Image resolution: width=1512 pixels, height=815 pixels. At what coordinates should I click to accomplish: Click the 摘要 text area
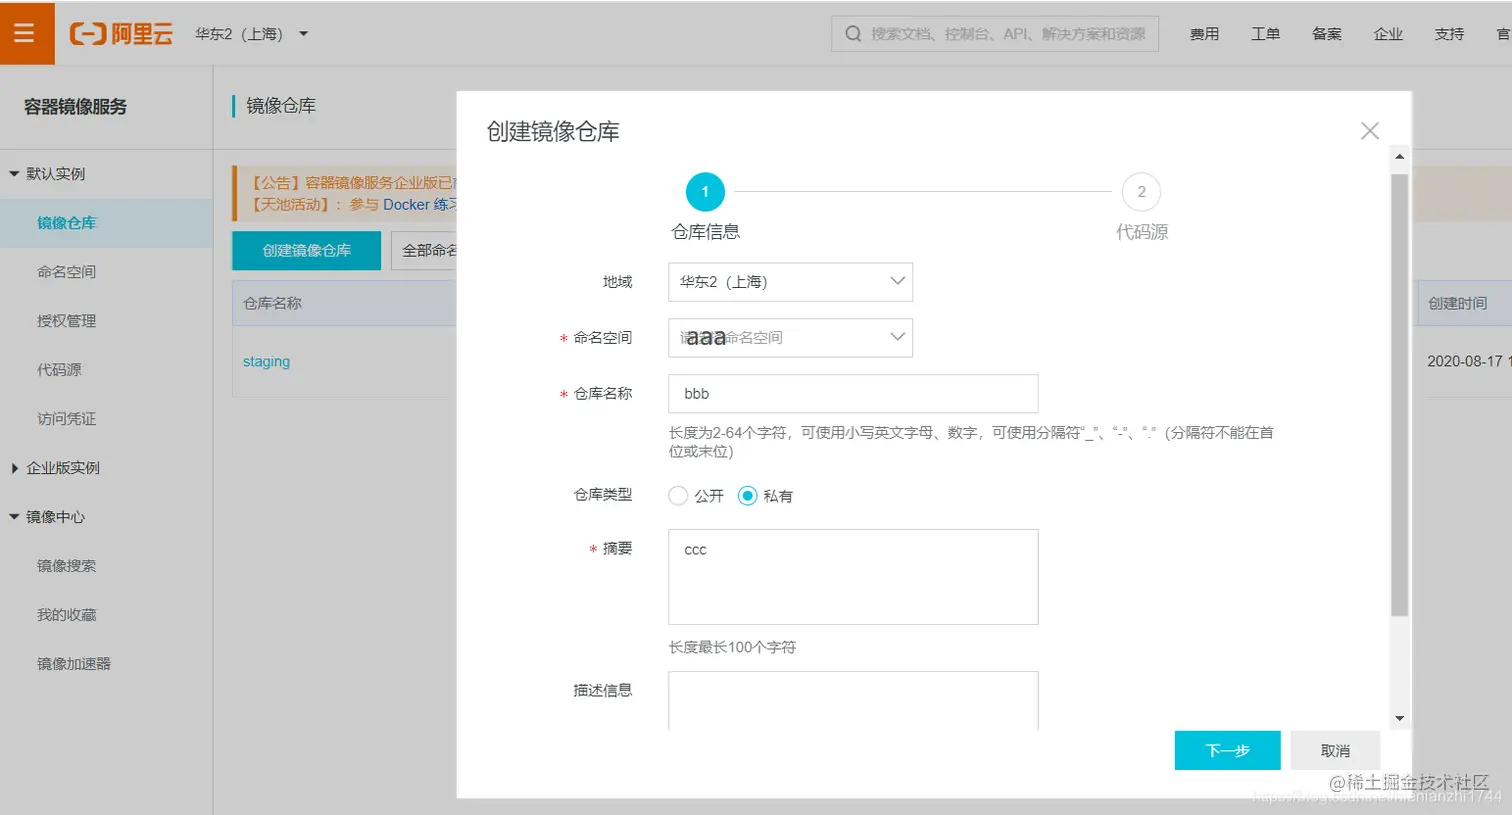(853, 577)
